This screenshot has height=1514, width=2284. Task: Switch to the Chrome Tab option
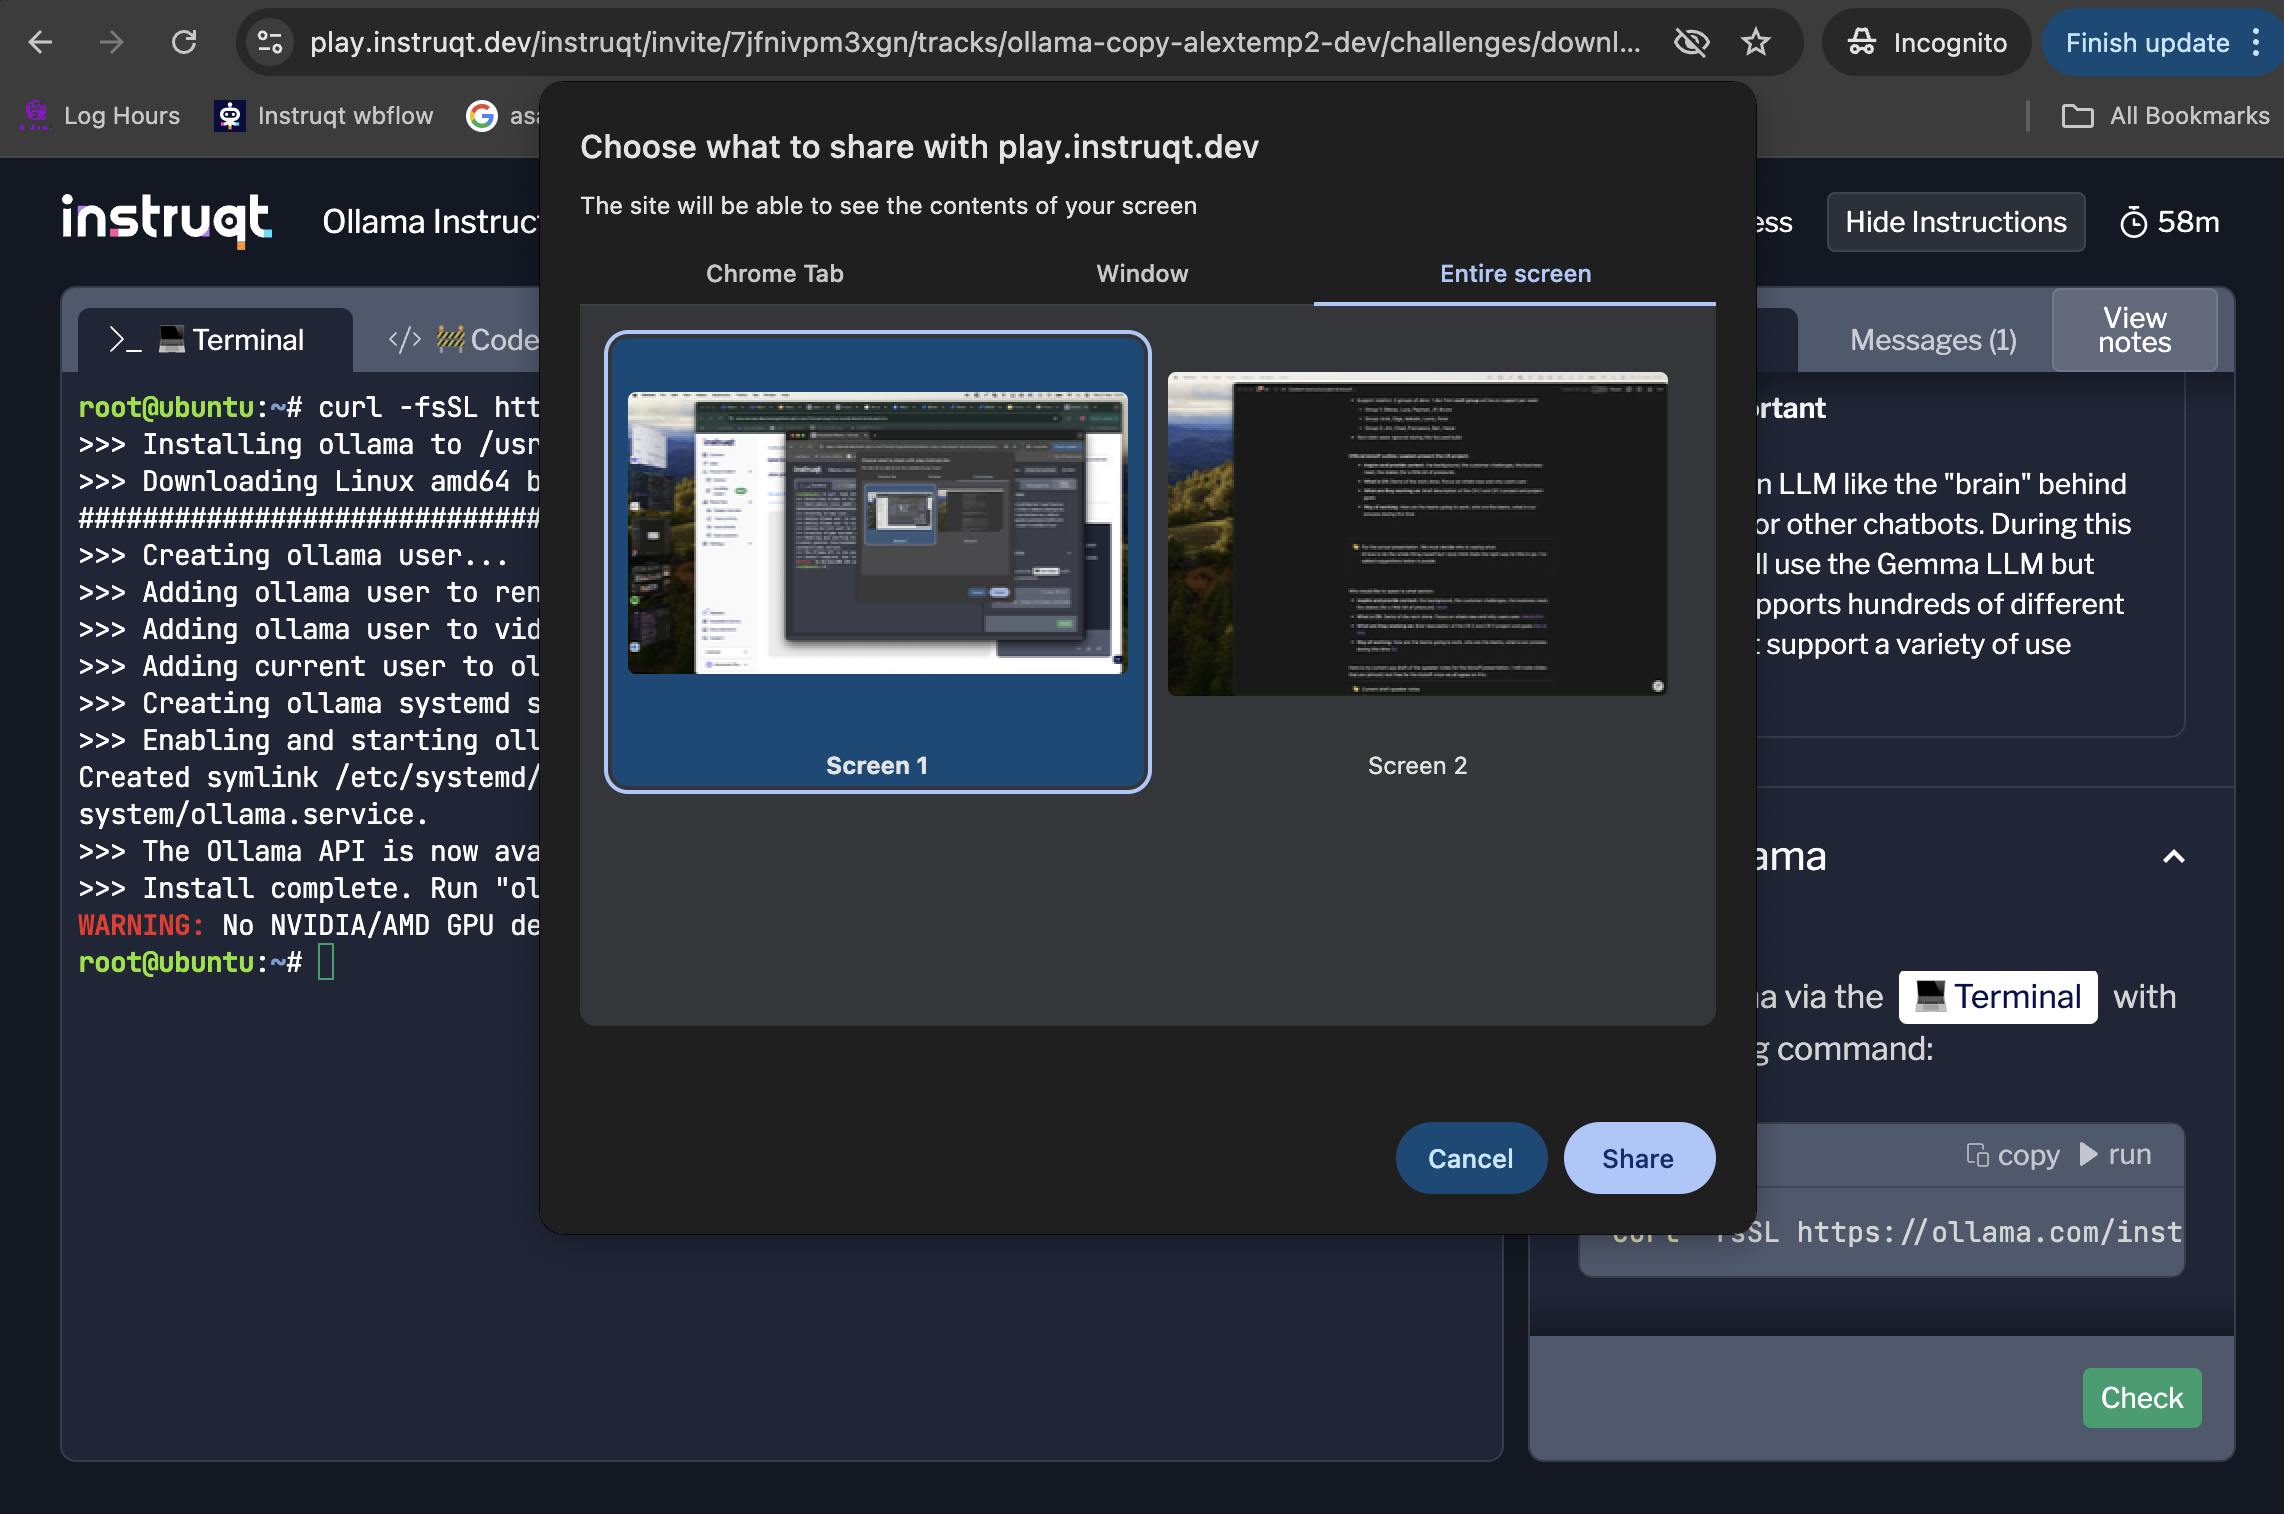774,273
